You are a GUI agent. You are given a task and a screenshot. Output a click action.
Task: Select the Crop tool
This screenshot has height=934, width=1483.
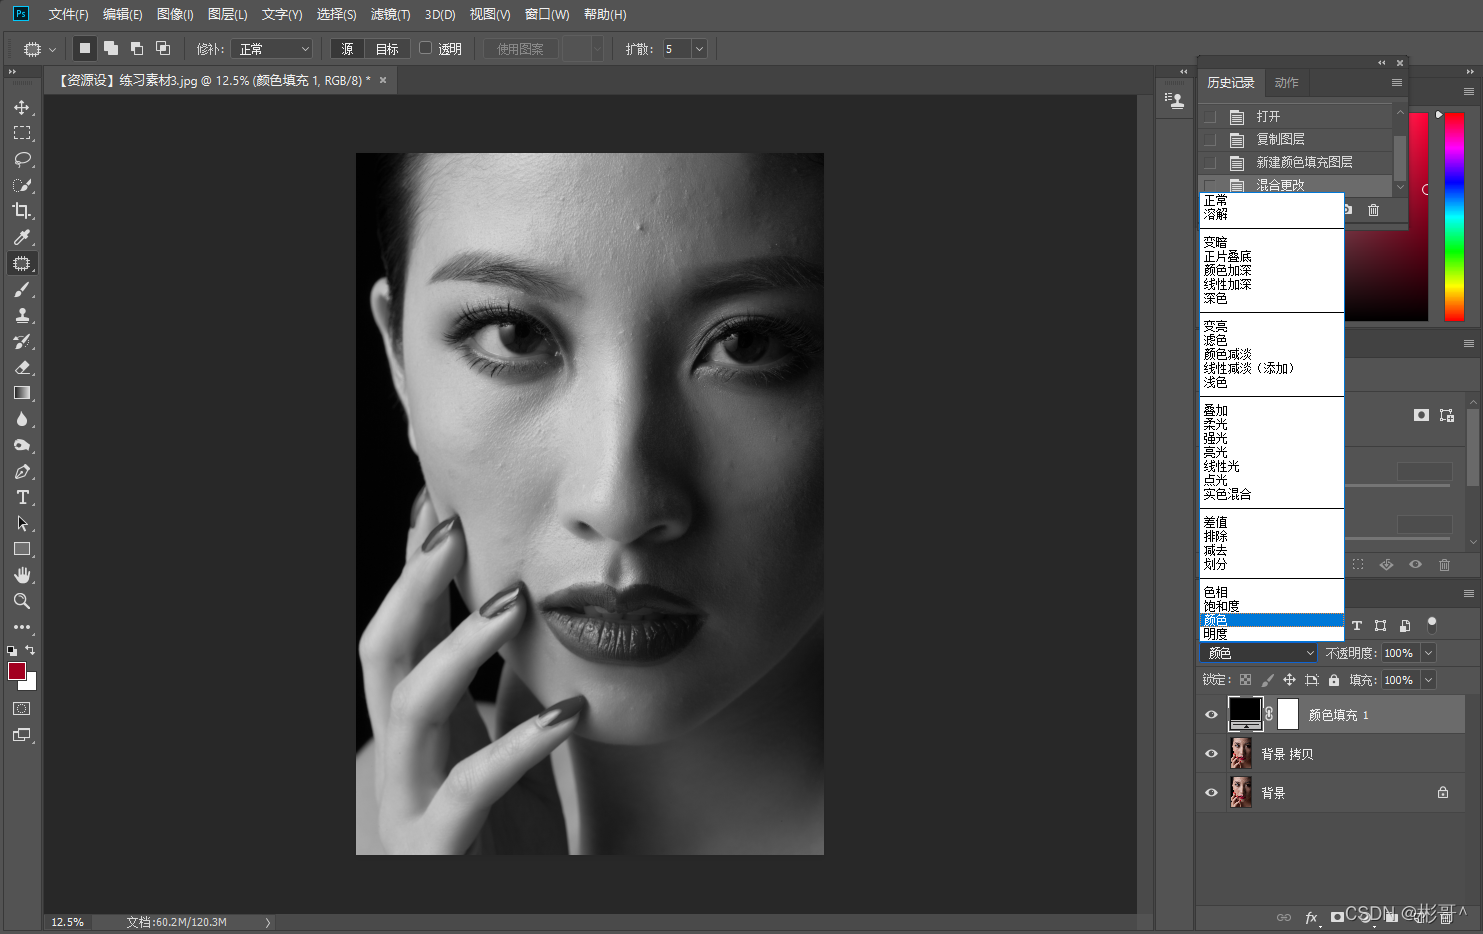pos(22,211)
